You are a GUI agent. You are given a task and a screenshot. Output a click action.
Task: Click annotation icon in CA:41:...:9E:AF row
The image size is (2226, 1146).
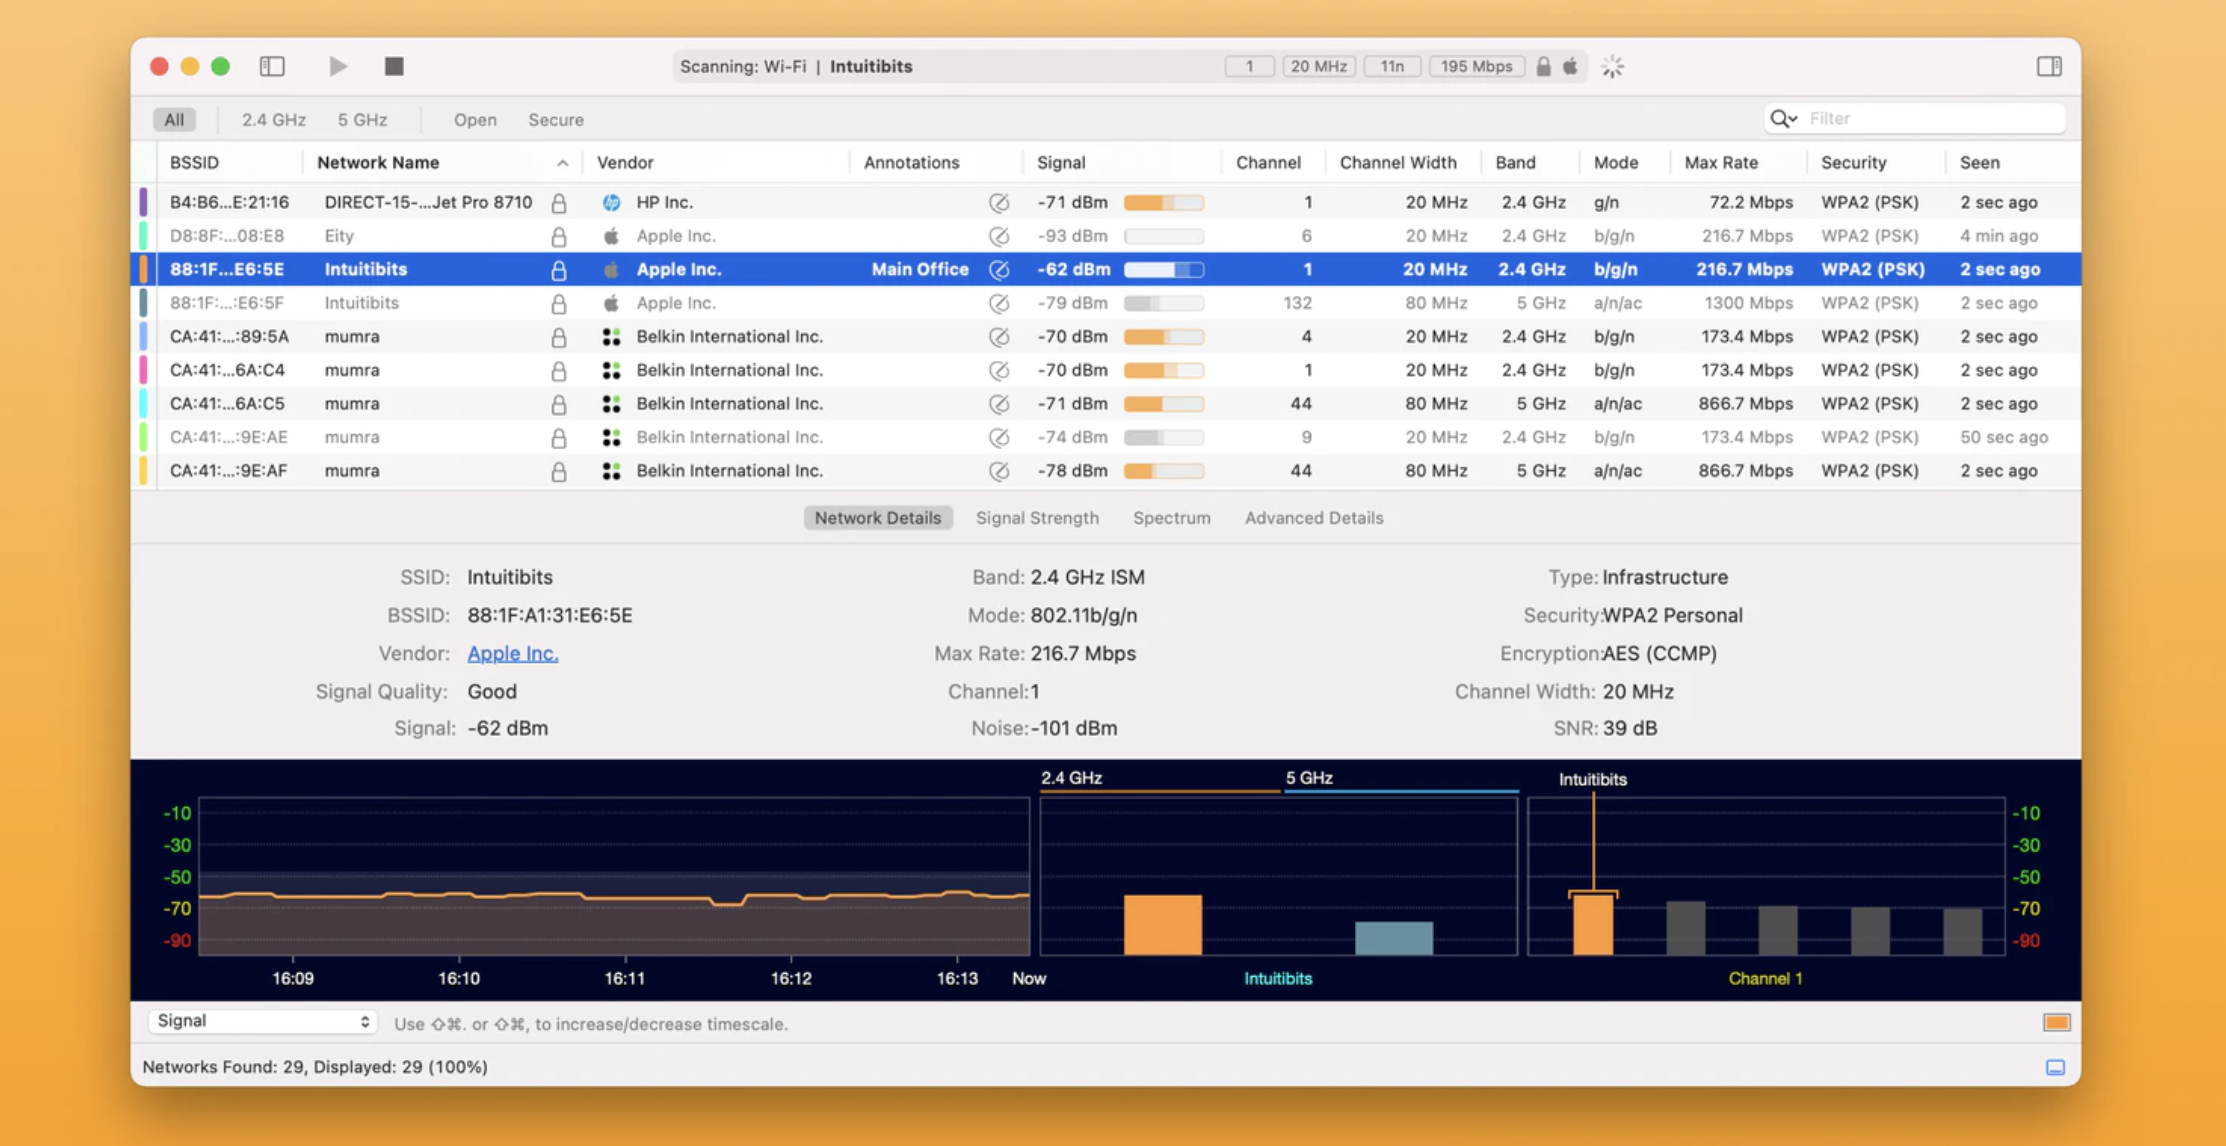pos(999,471)
